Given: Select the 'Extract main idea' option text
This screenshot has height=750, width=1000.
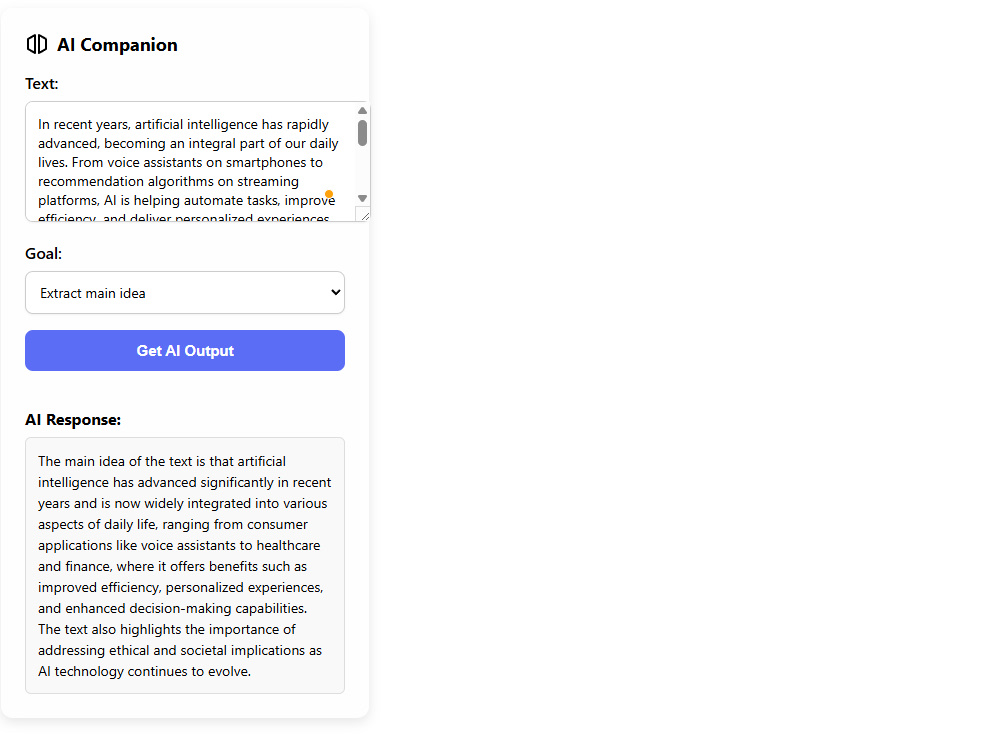Looking at the screenshot, I should tap(92, 293).
